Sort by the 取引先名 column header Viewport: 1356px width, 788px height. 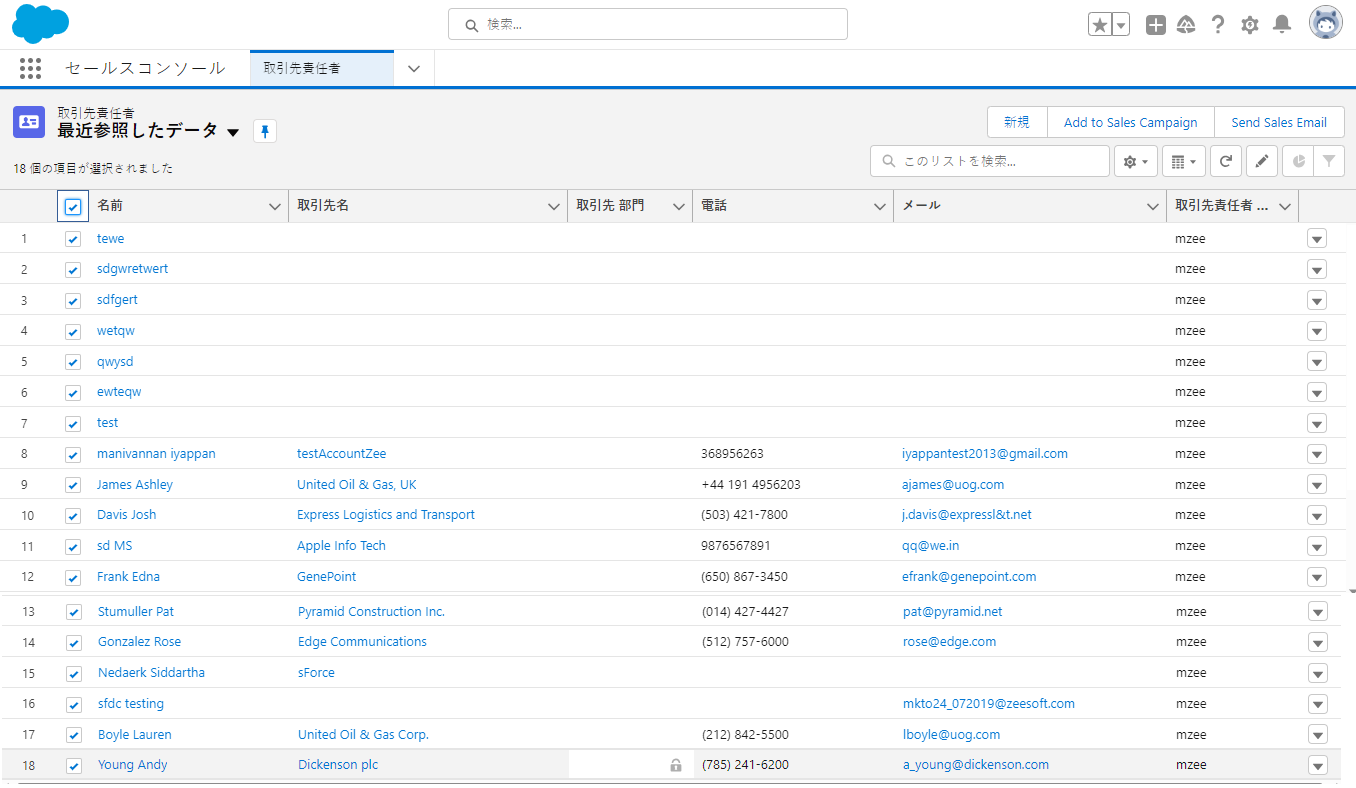click(323, 206)
